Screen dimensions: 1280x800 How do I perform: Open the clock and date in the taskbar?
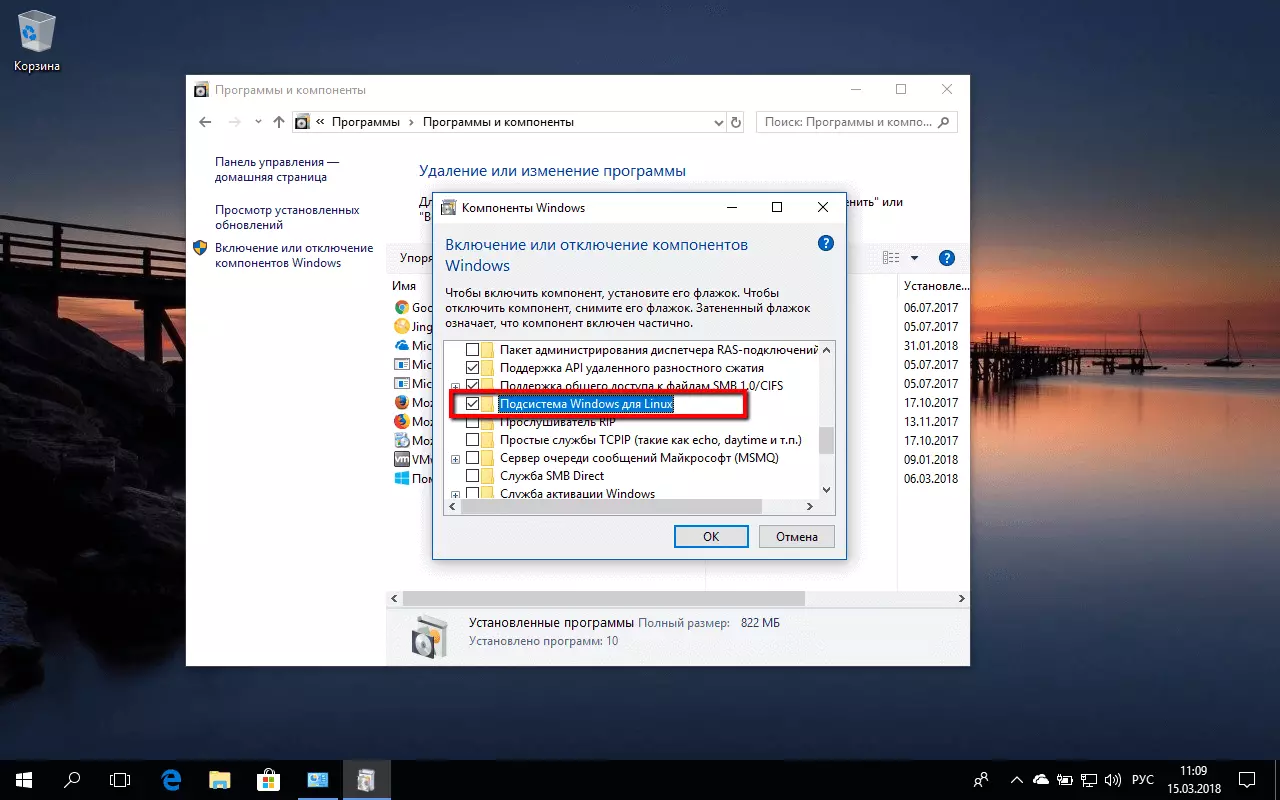click(1193, 779)
